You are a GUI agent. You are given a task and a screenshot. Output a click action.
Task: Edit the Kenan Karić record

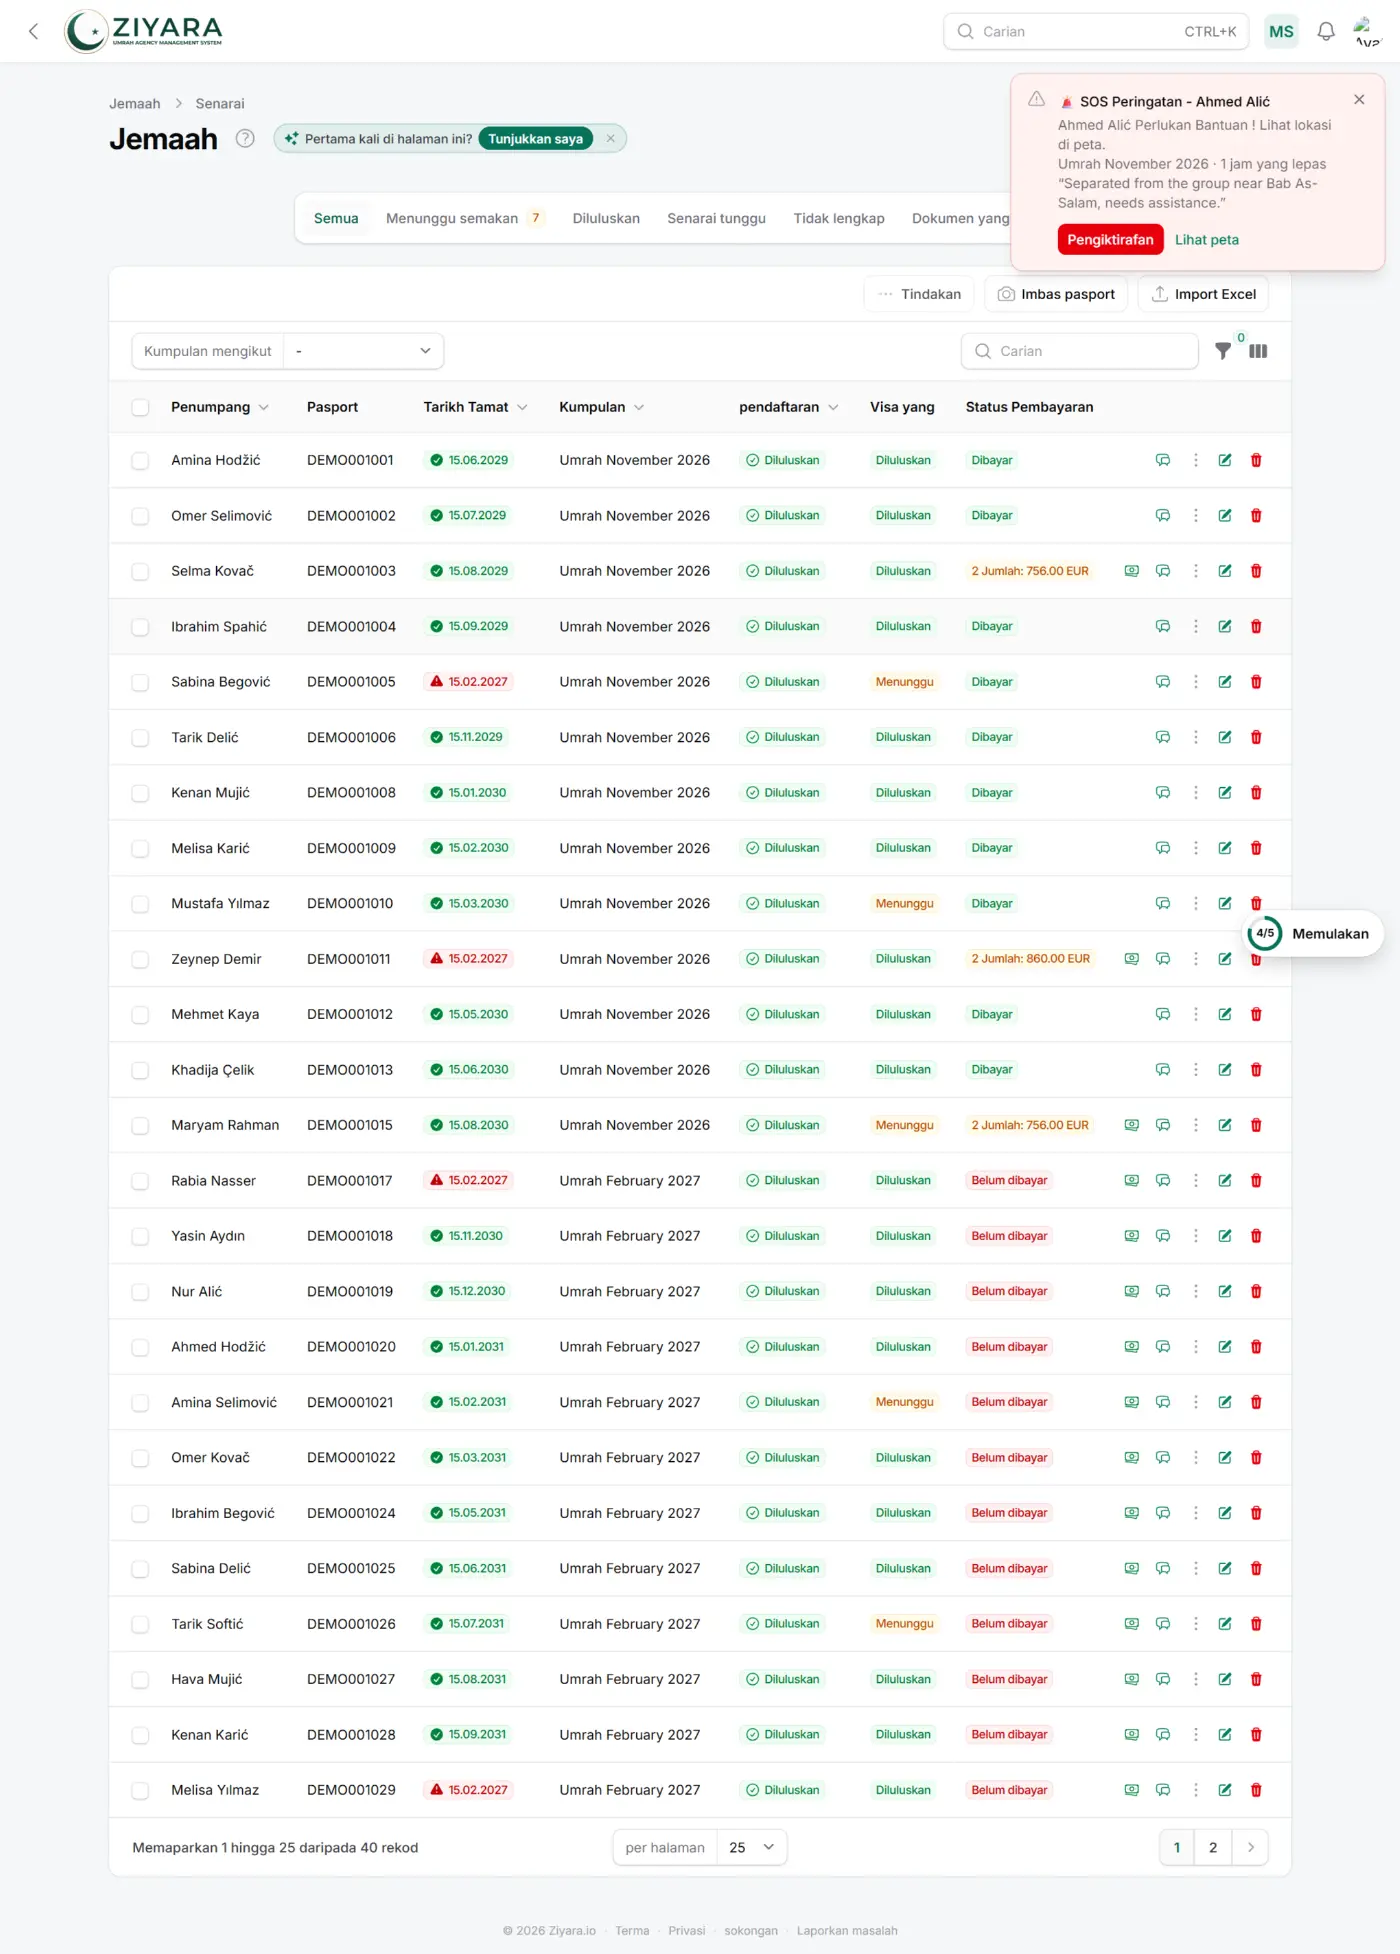click(x=1225, y=1735)
